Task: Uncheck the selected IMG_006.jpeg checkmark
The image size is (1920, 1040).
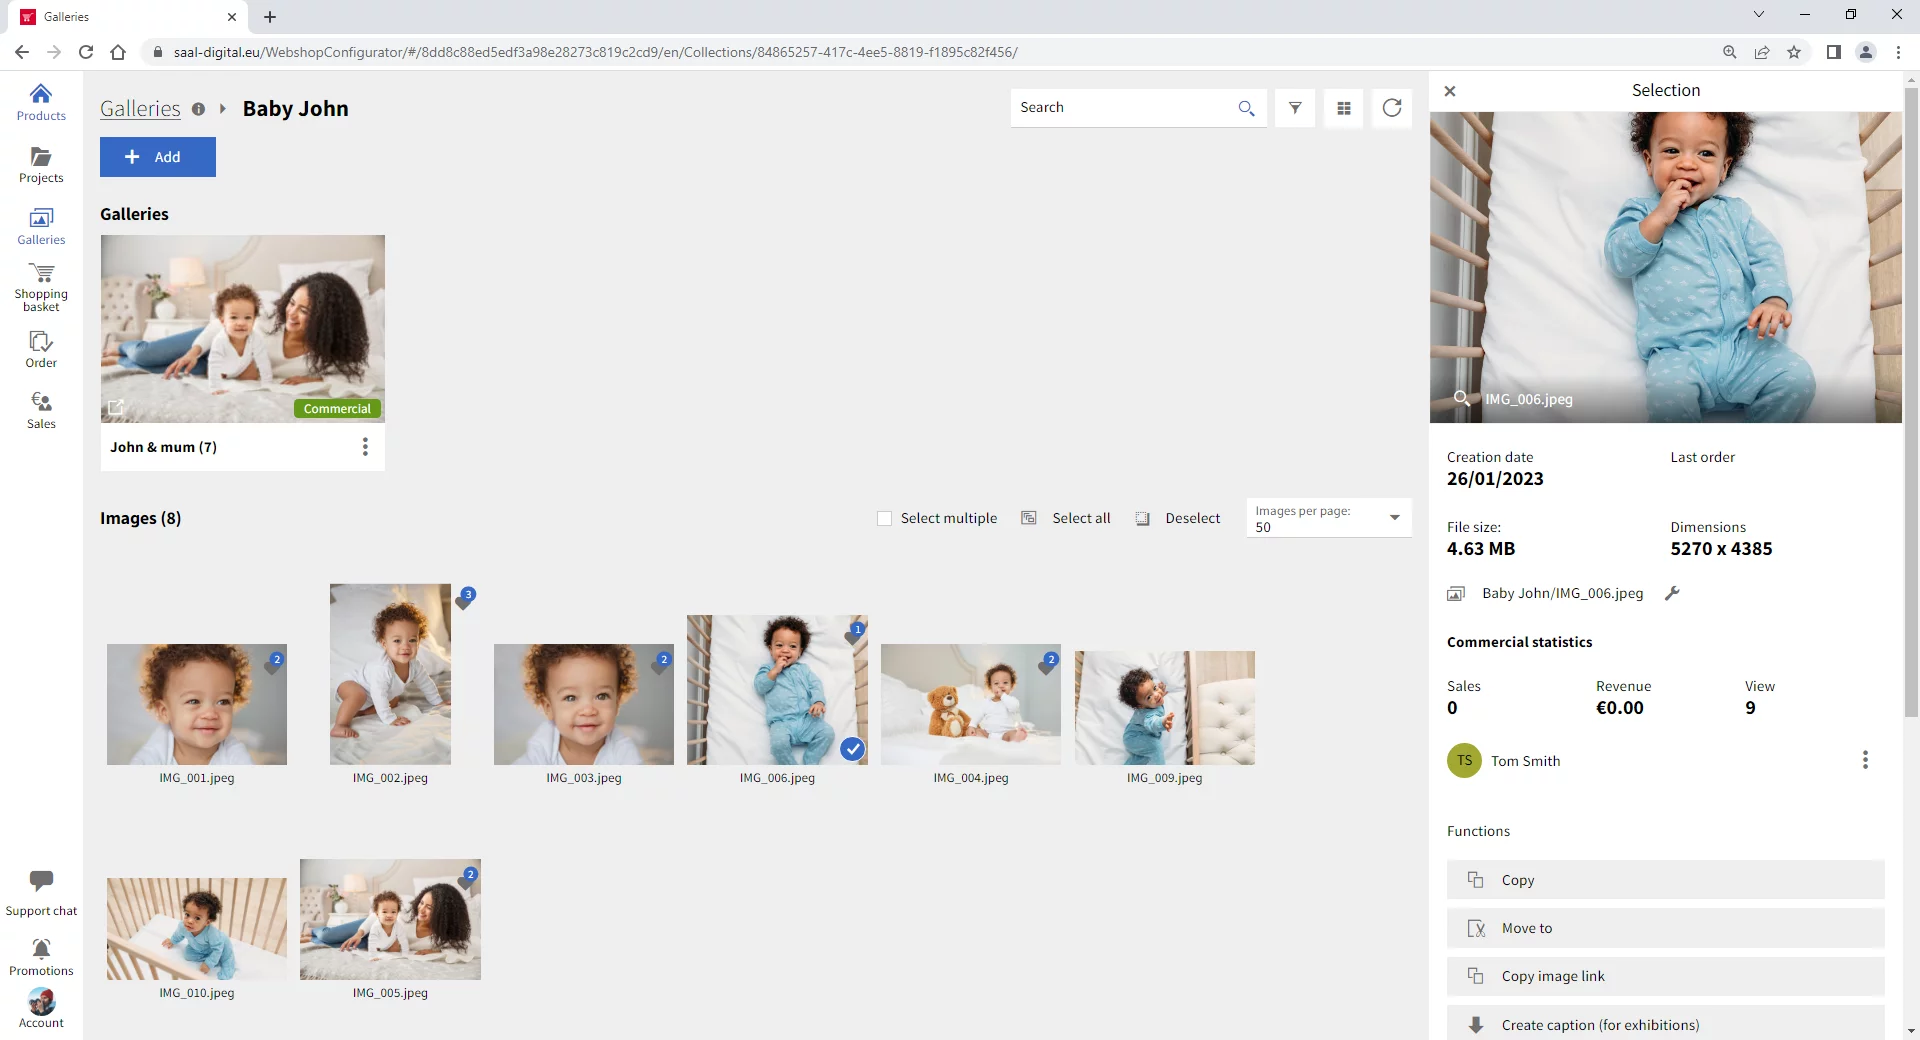Action: (852, 749)
